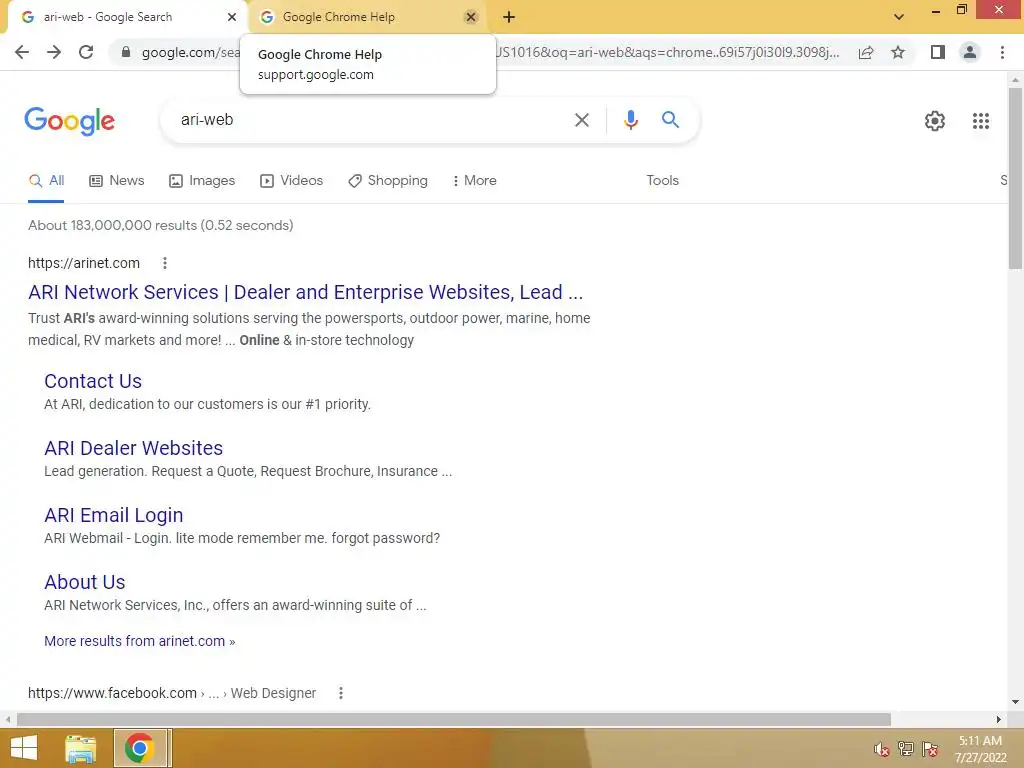Open the taskbar clock showing 5:11 AM
This screenshot has height=768, width=1024.
[980, 749]
